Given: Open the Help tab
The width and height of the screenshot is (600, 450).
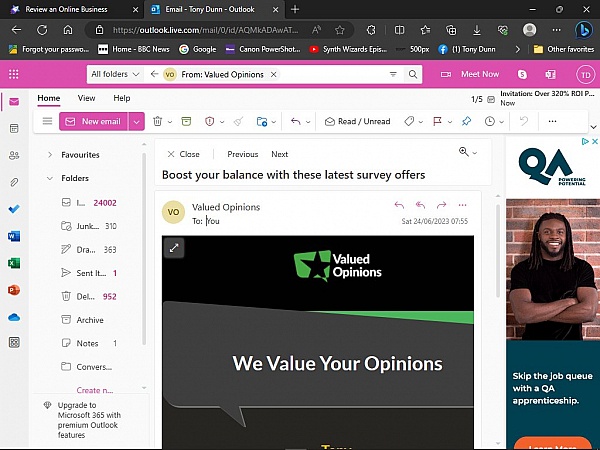Looking at the screenshot, I should click(121, 98).
